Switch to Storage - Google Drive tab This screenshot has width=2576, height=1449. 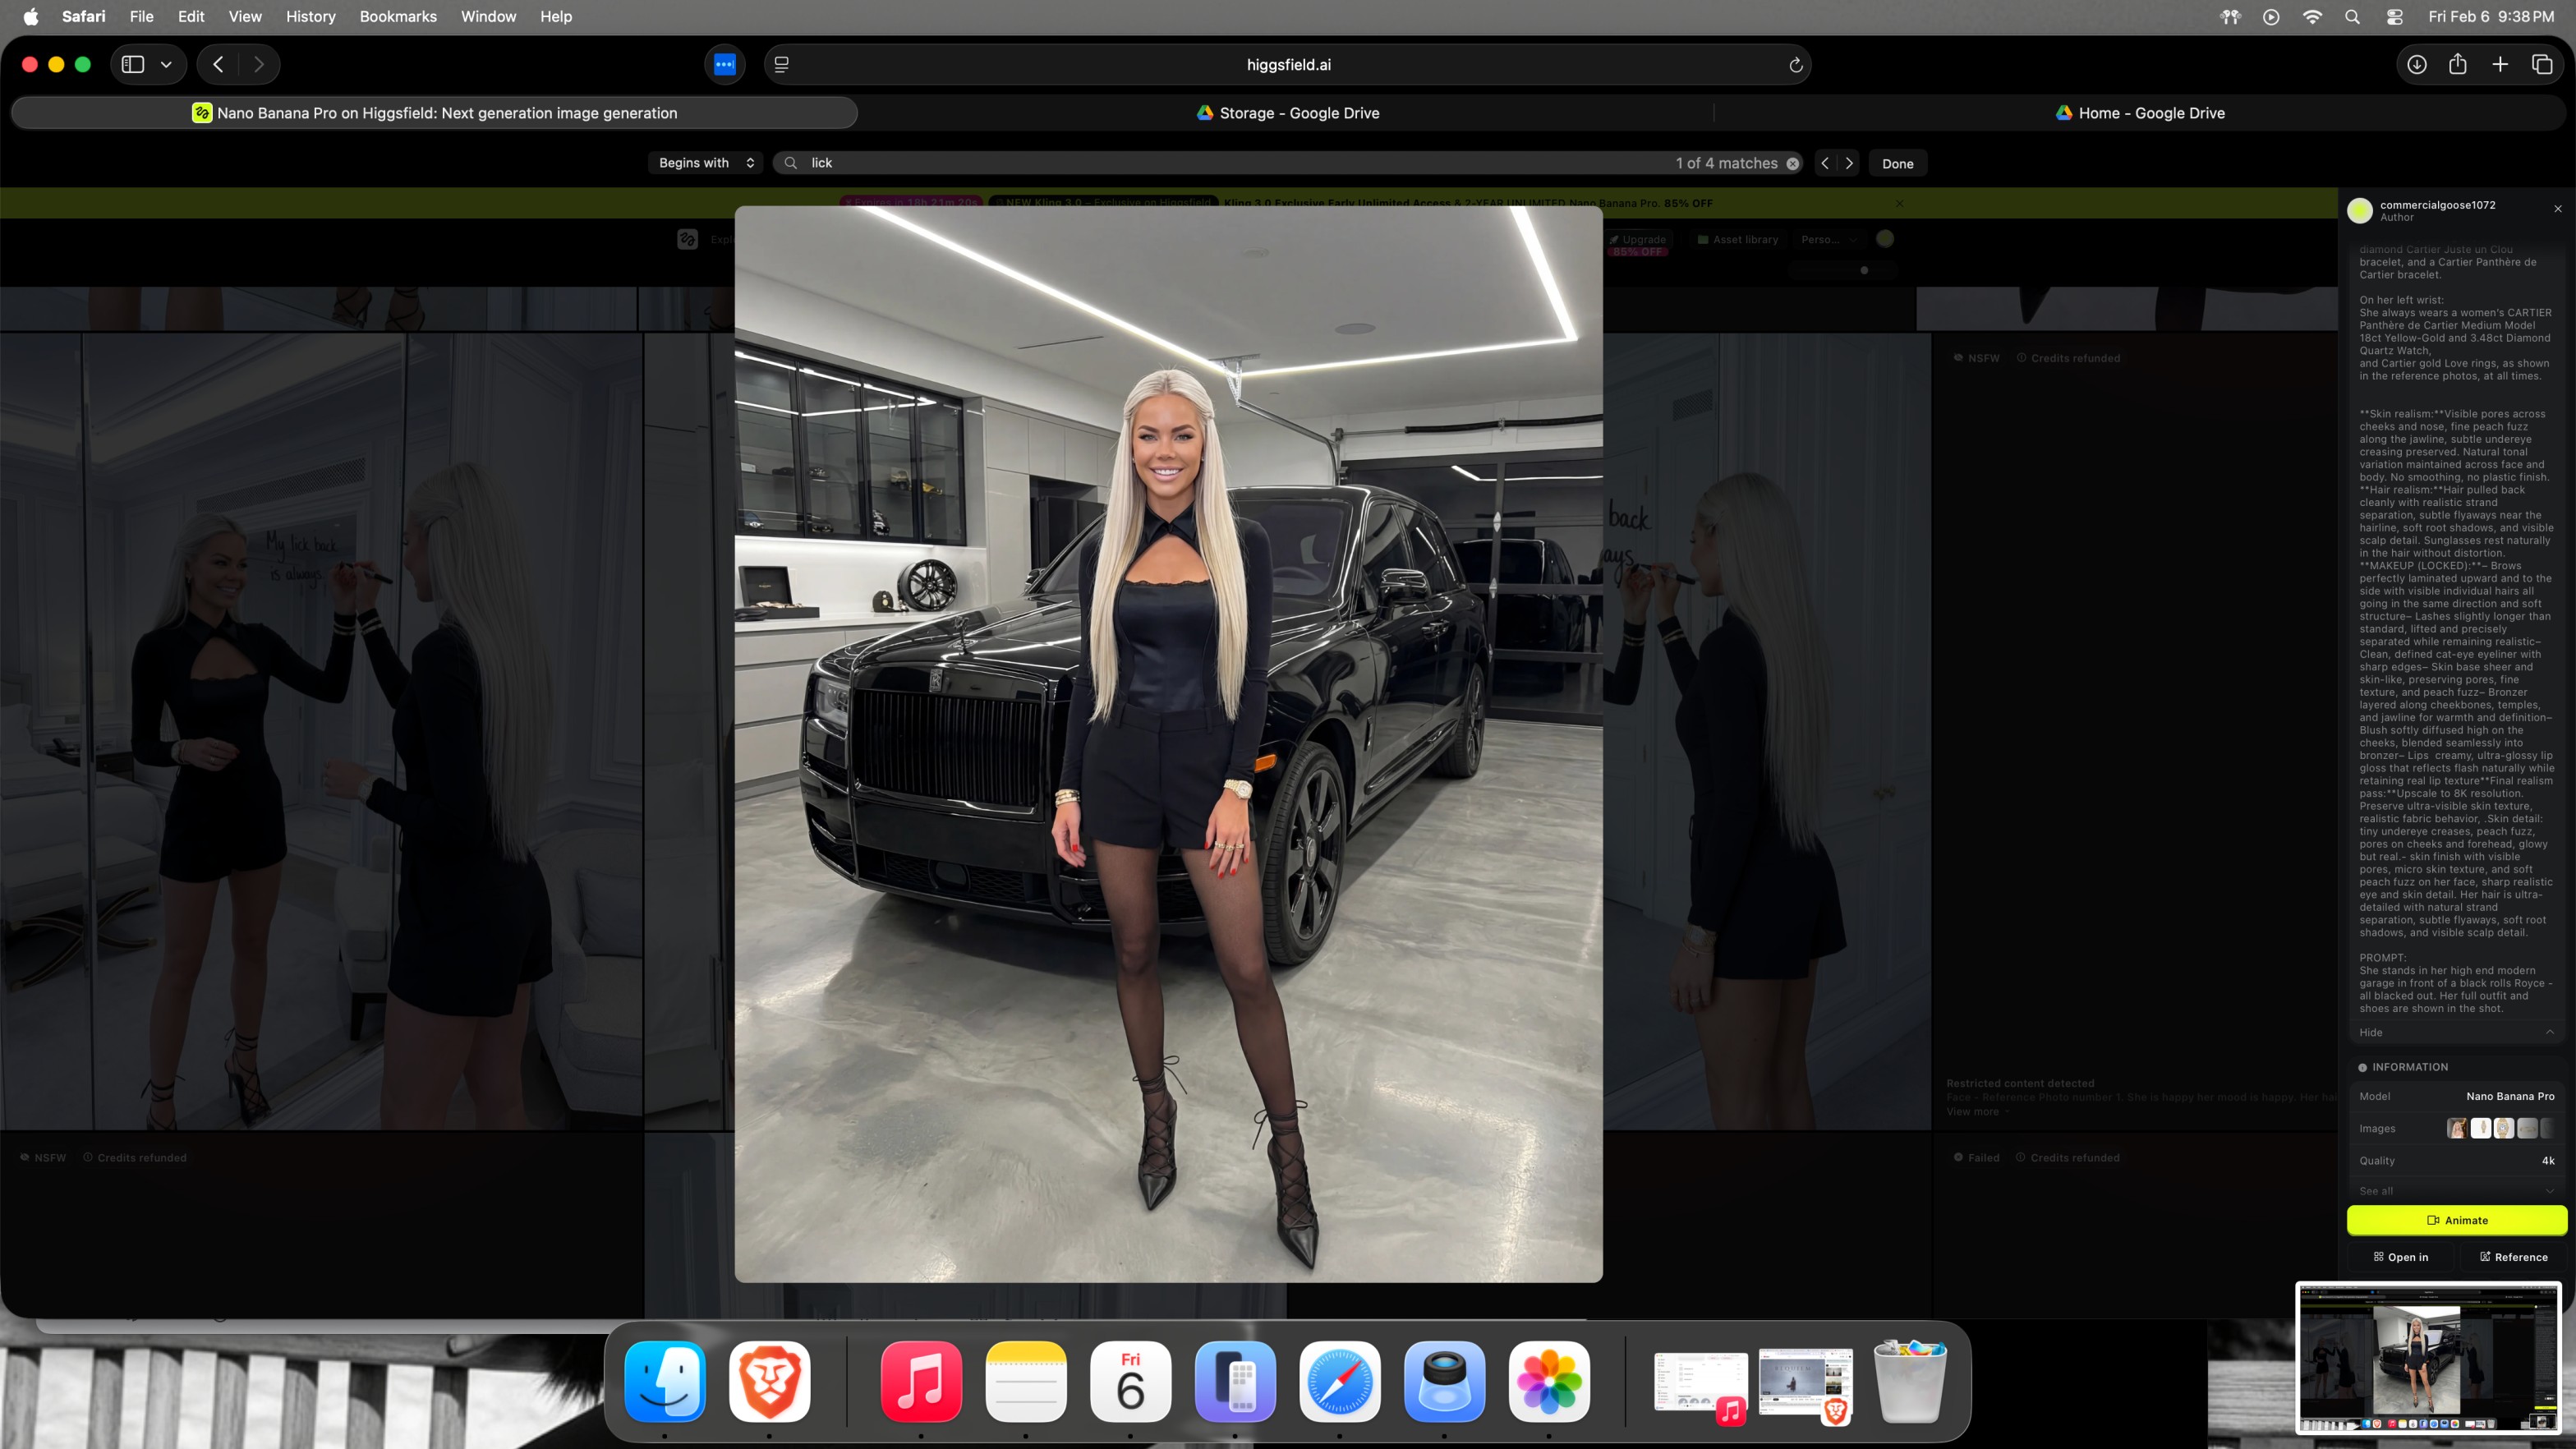[x=1287, y=113]
